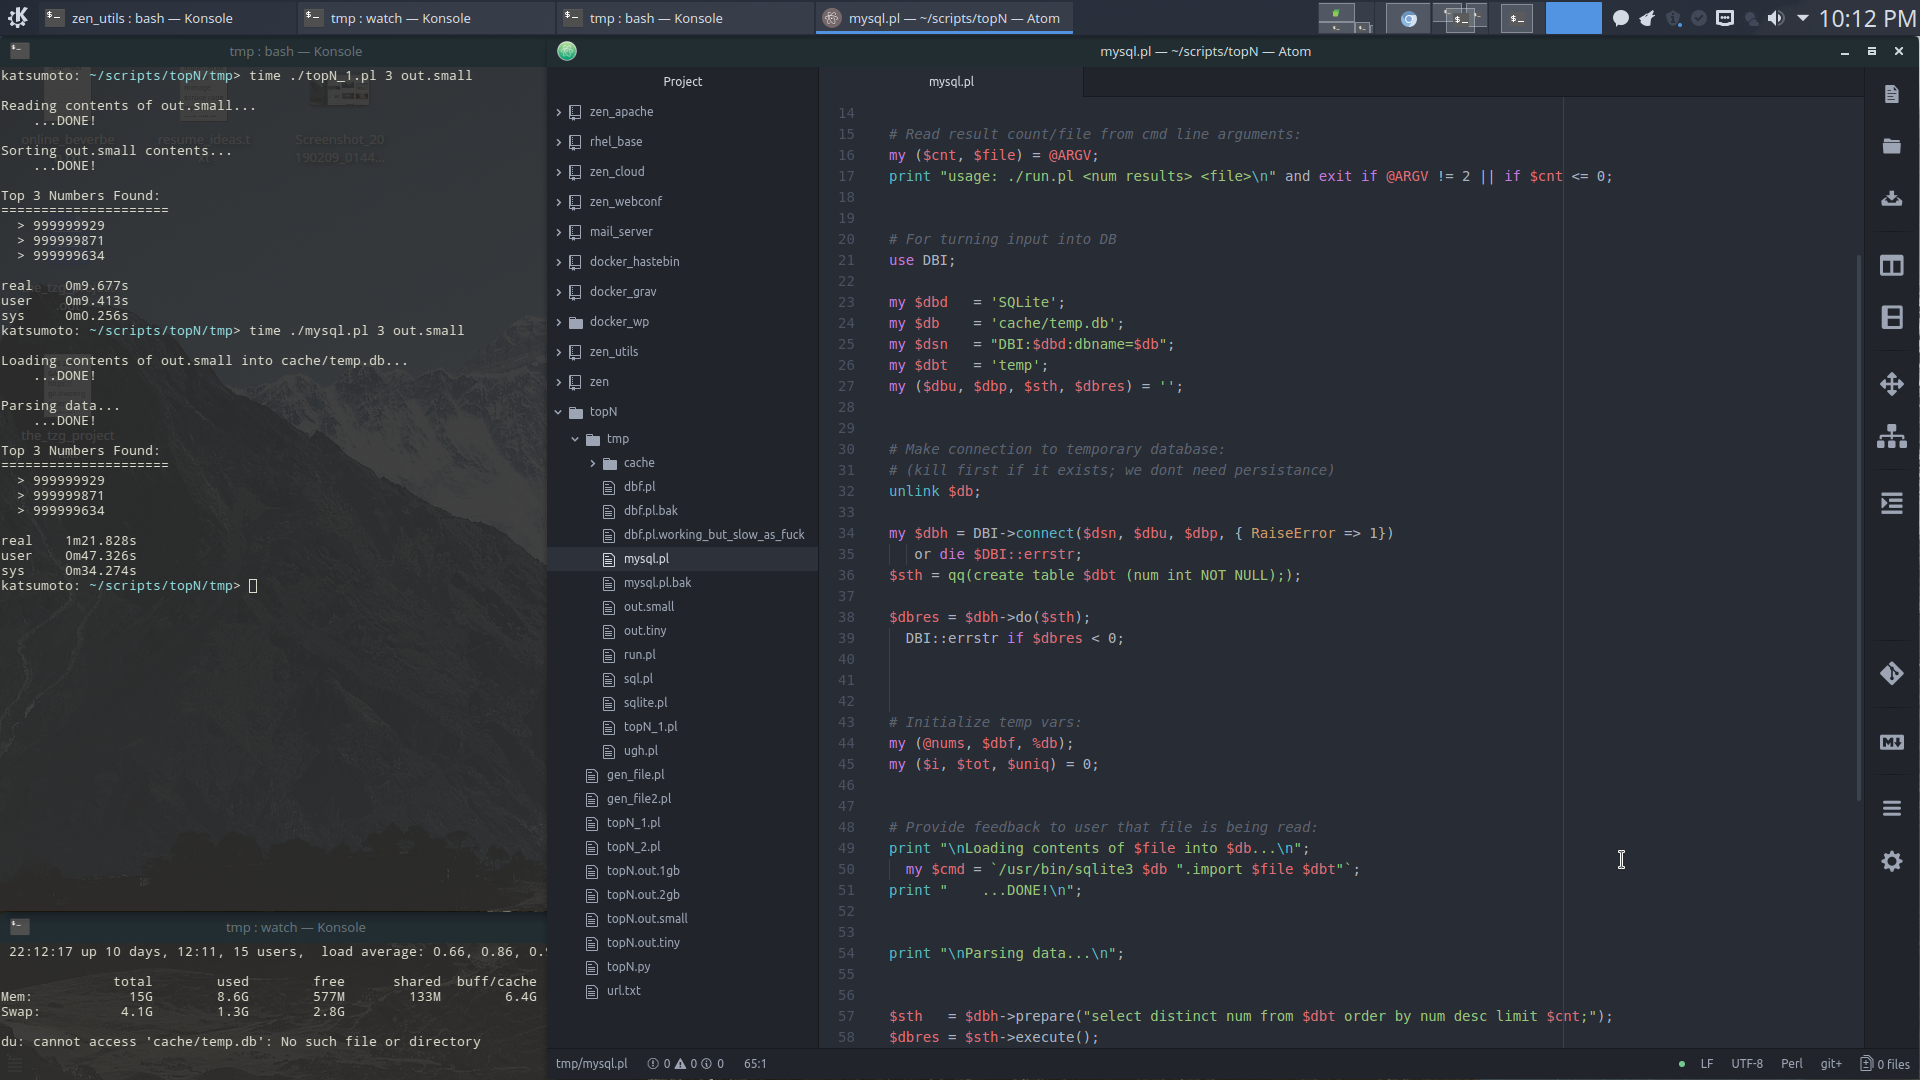Click the KDE application launcher icon
Screen dimensions: 1920x1080
click(x=17, y=17)
